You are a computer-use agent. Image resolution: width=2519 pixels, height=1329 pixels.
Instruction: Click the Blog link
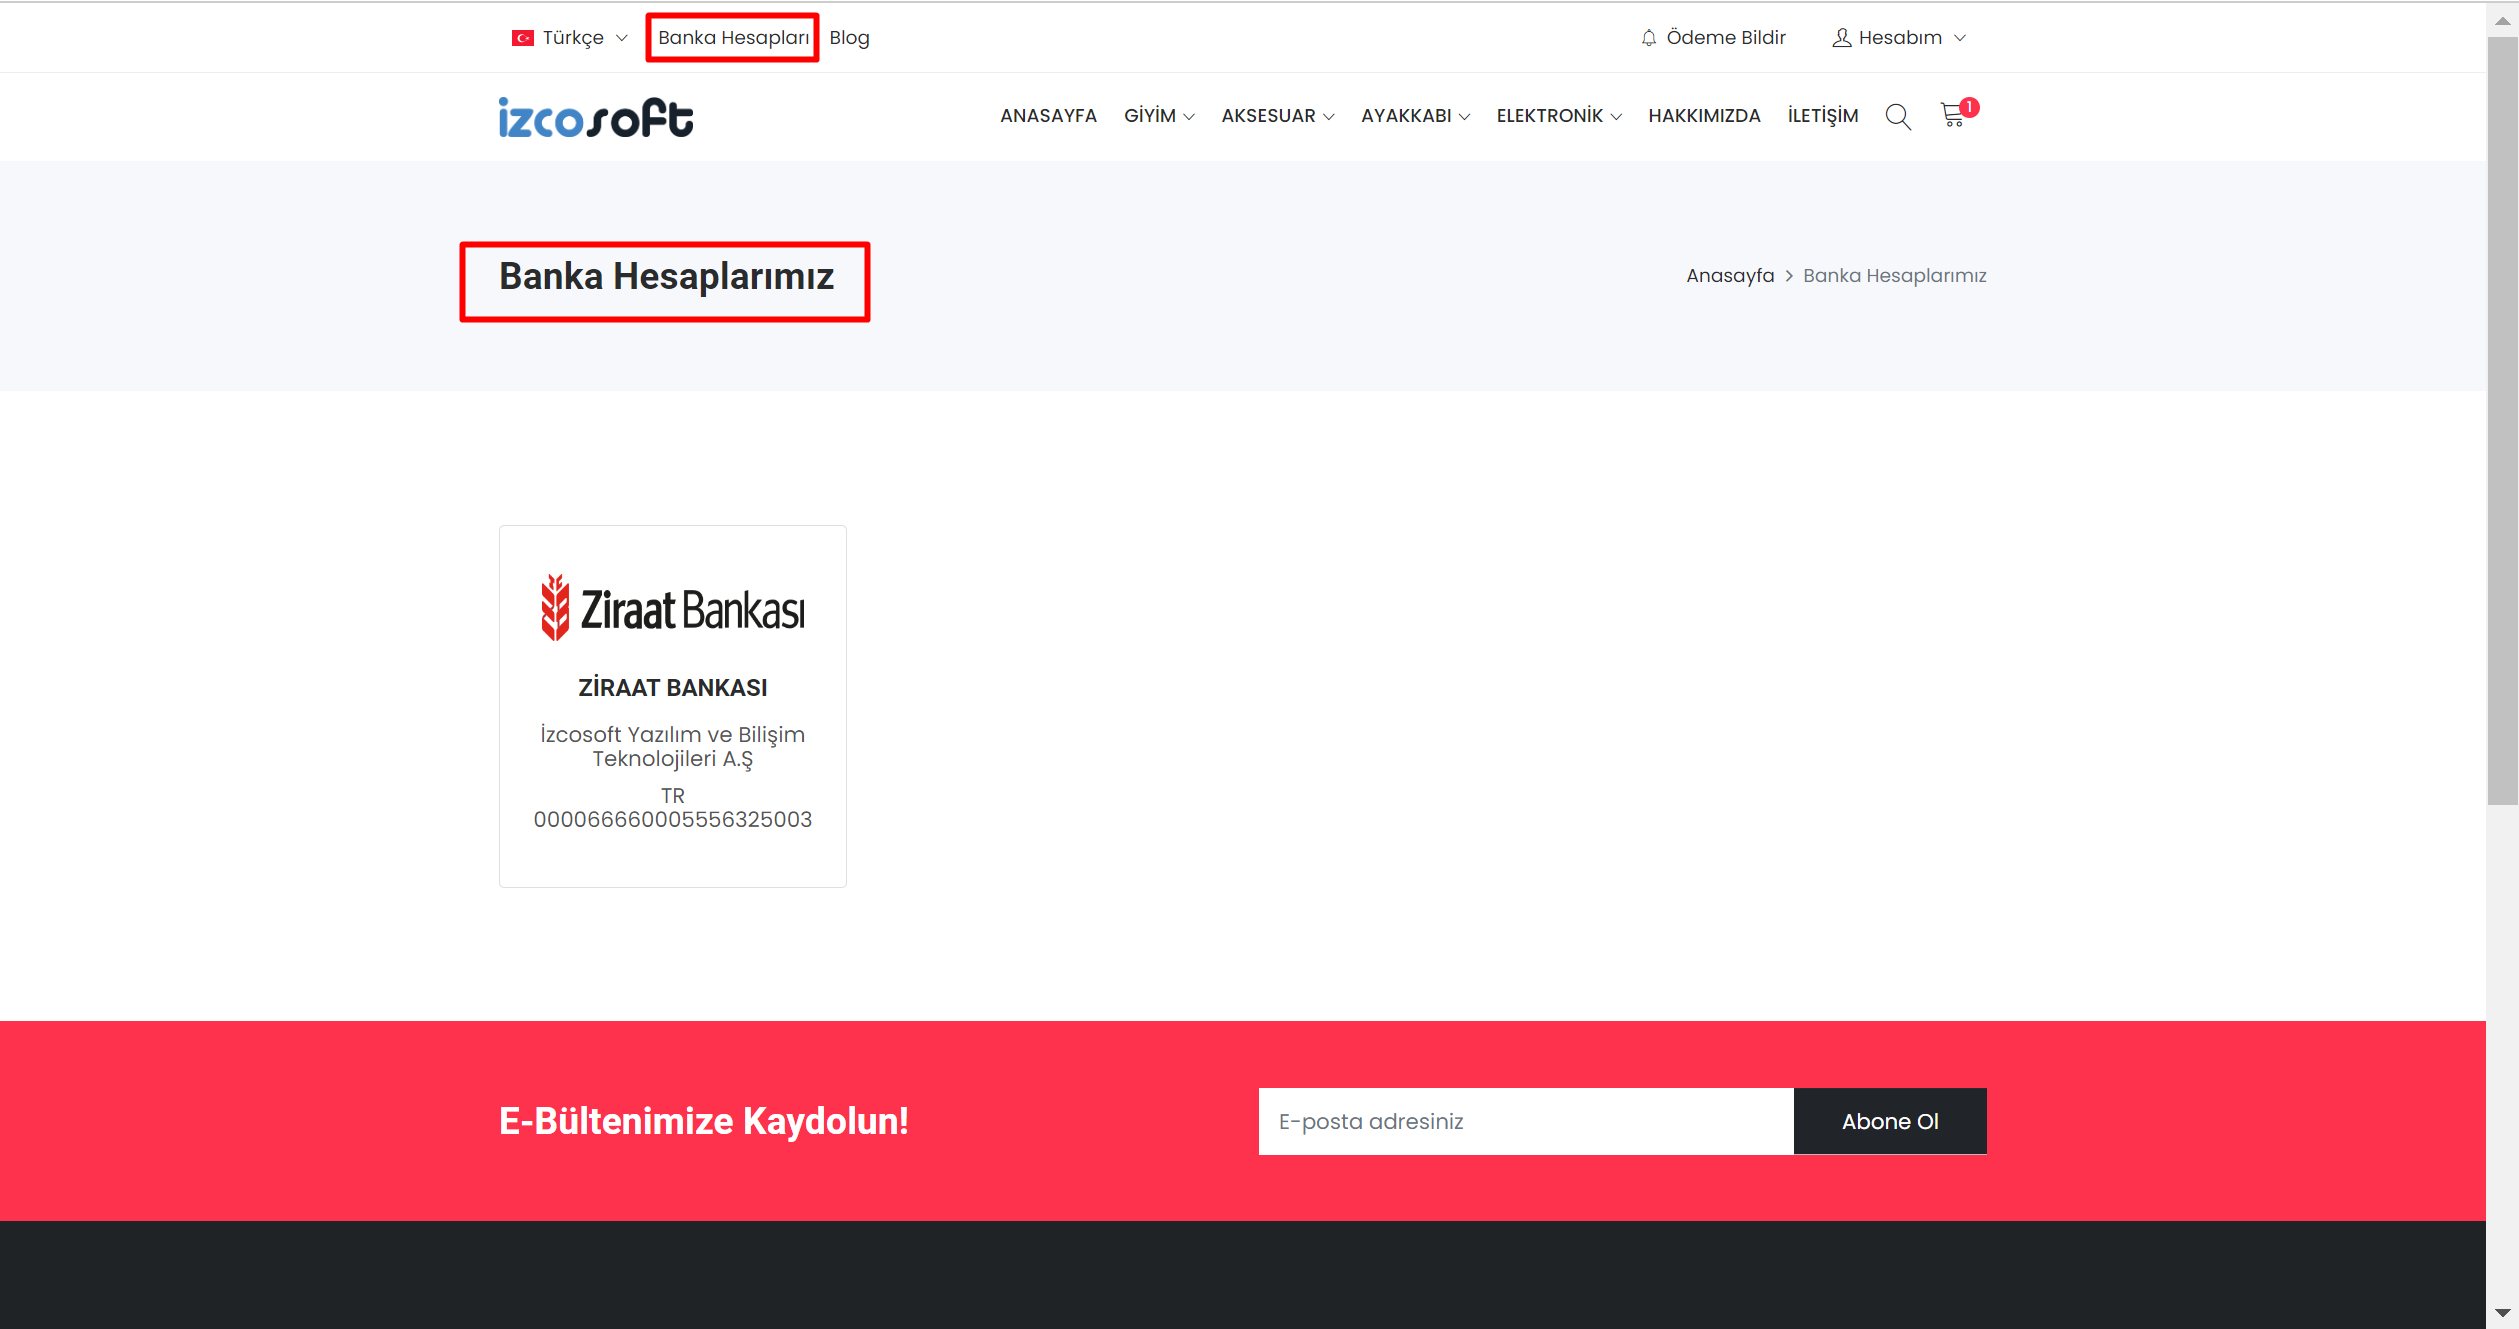[849, 38]
